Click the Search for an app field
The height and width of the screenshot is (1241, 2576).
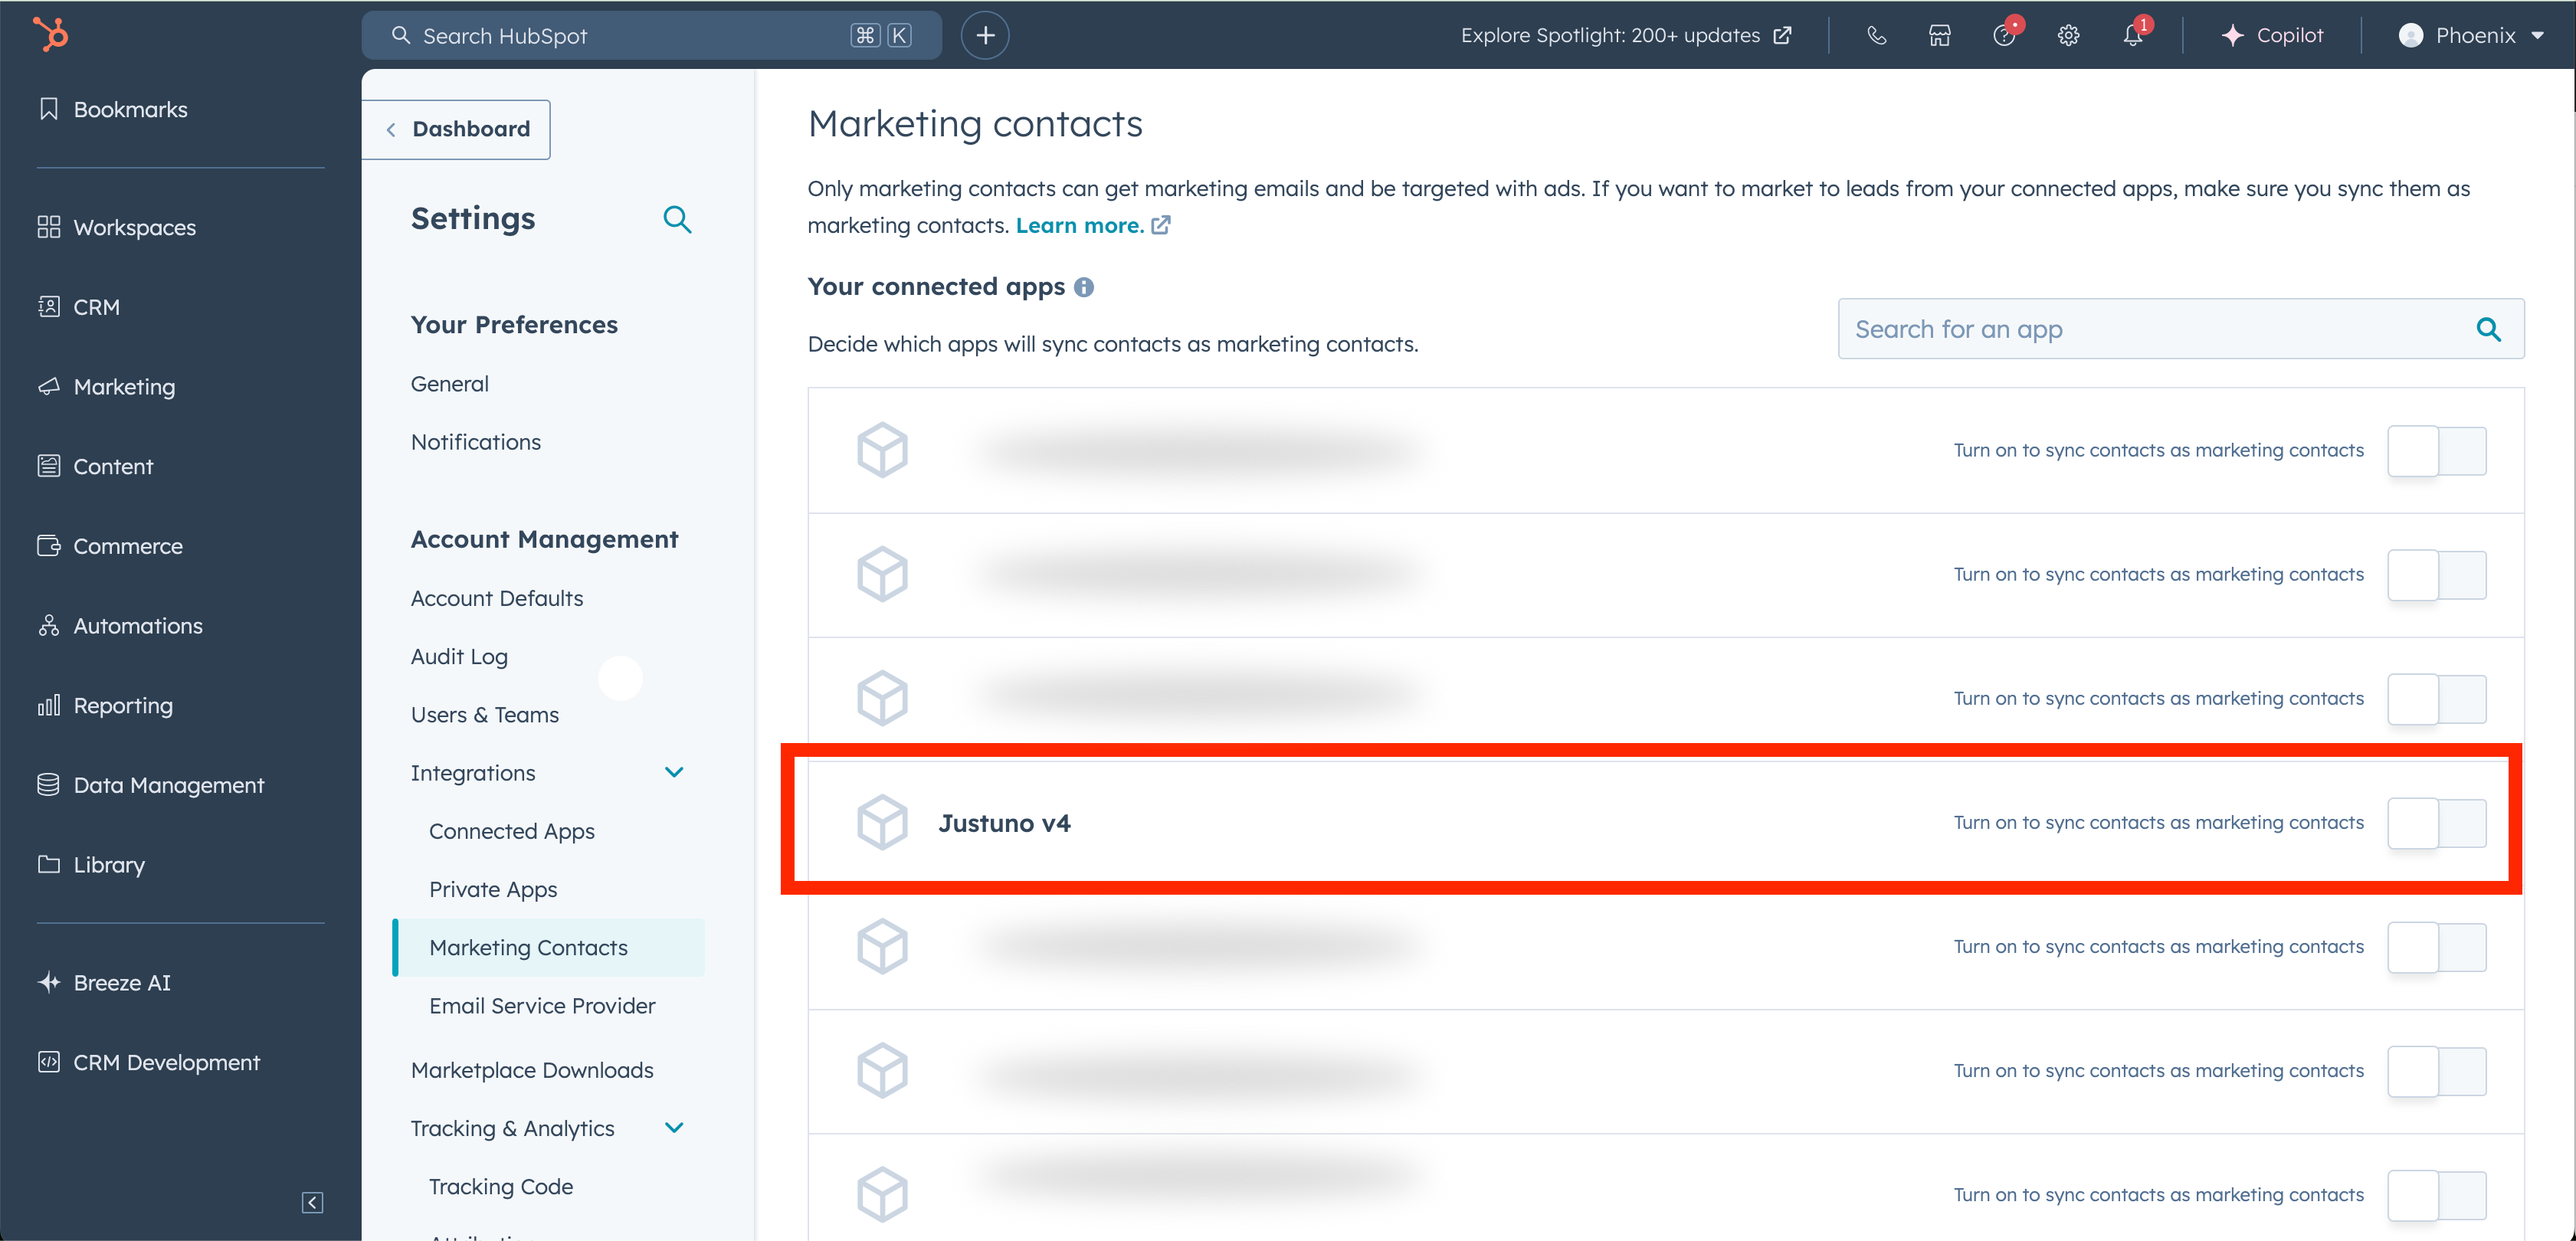pos(2160,329)
